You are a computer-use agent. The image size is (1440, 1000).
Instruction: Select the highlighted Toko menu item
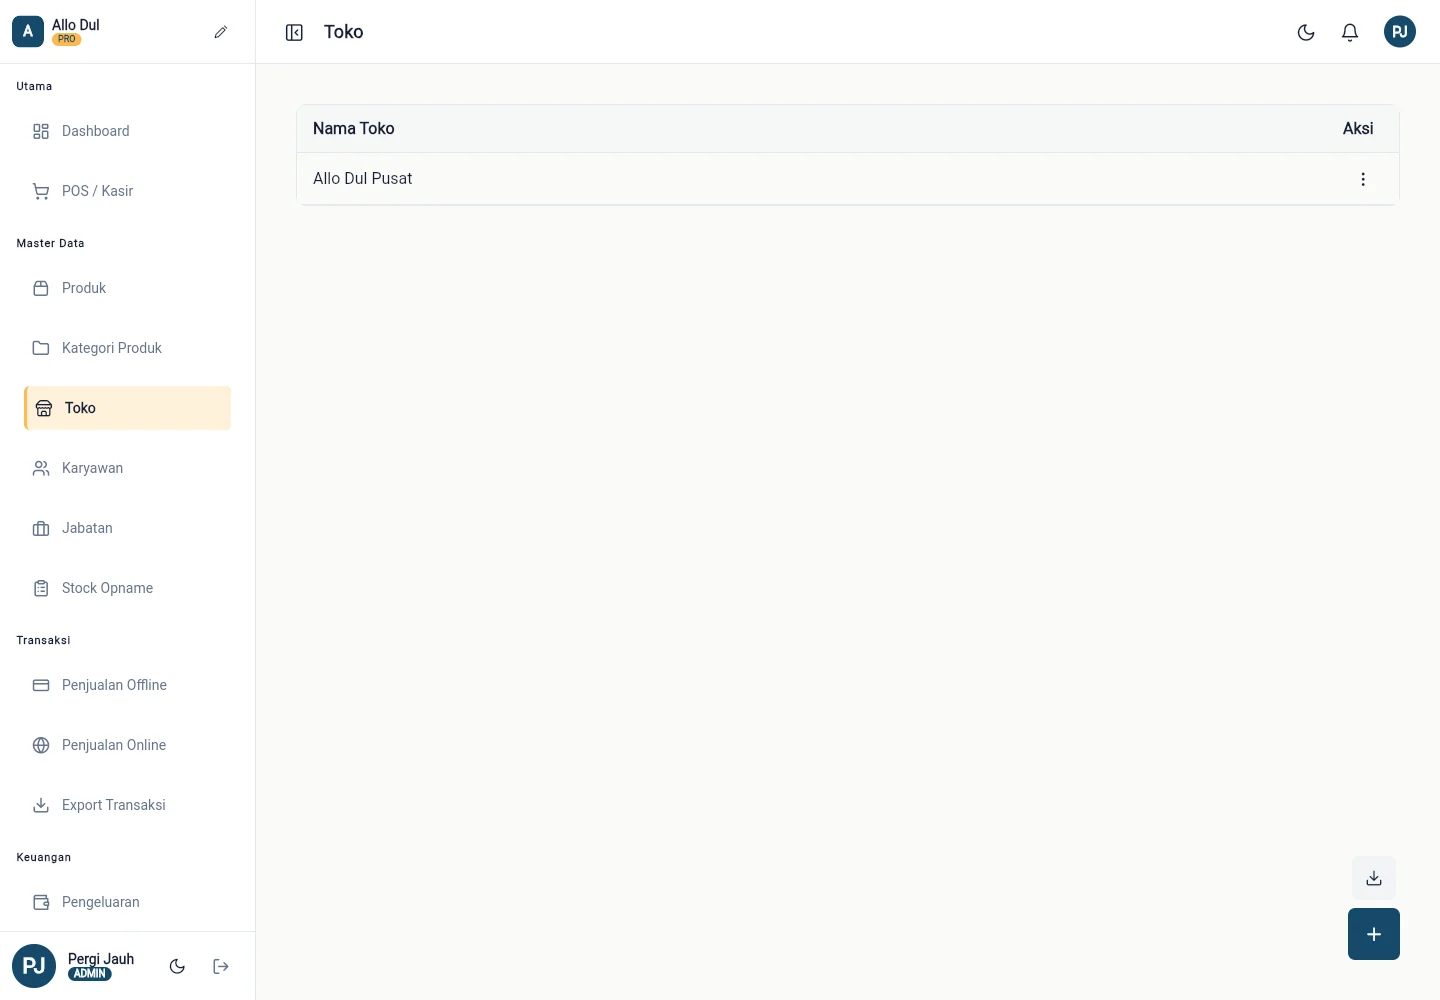pos(128,408)
